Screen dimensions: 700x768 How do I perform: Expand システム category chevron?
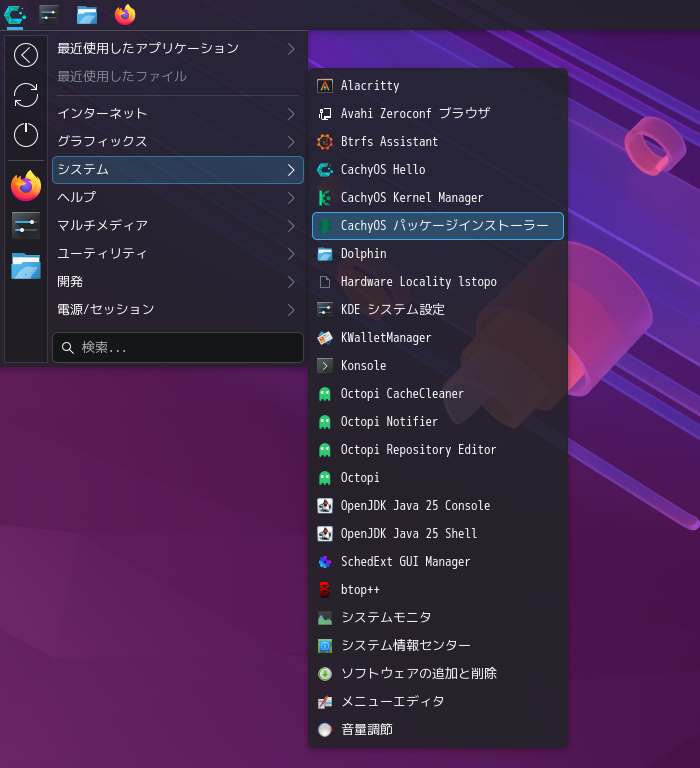[291, 170]
